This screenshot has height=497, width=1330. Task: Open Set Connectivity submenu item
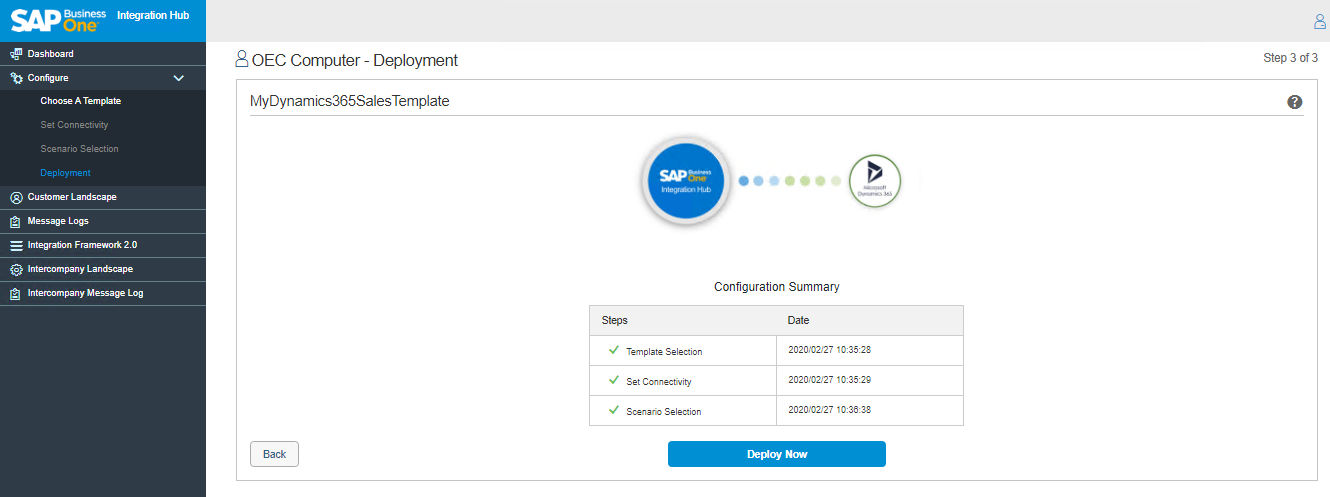pos(74,125)
